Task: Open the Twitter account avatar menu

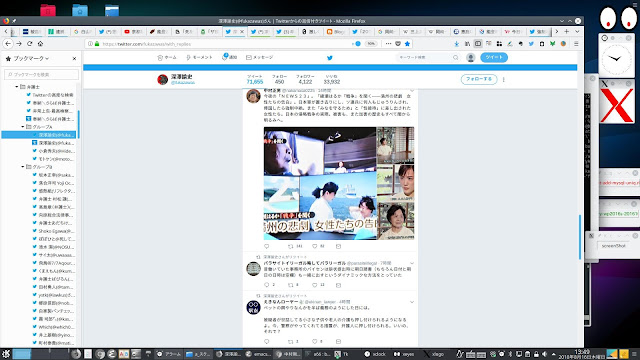Action: (471, 58)
